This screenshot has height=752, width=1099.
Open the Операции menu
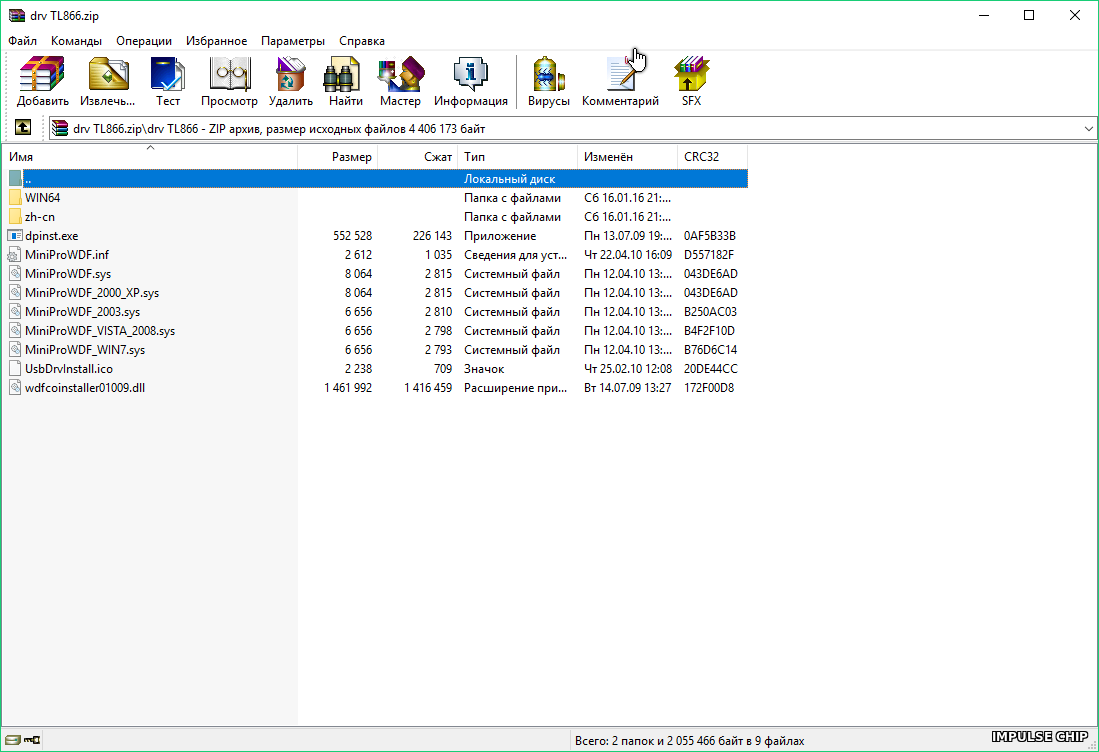[x=144, y=41]
